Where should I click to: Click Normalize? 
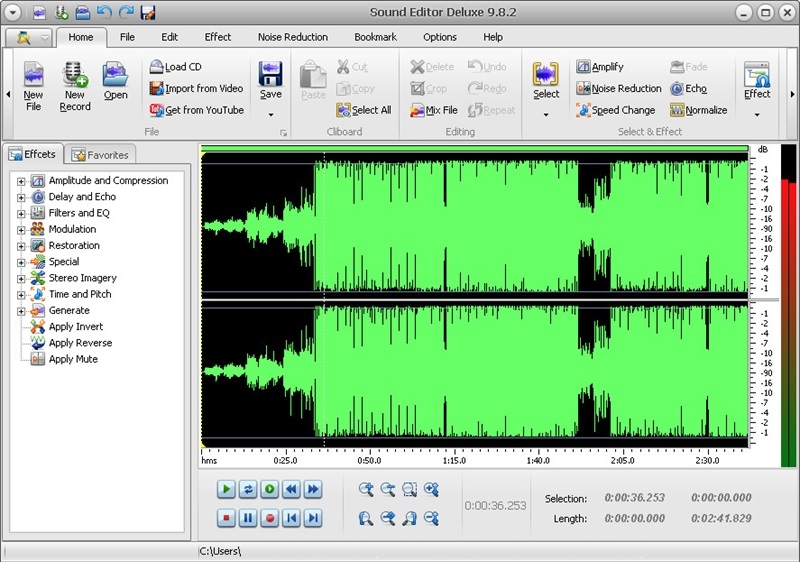698,110
